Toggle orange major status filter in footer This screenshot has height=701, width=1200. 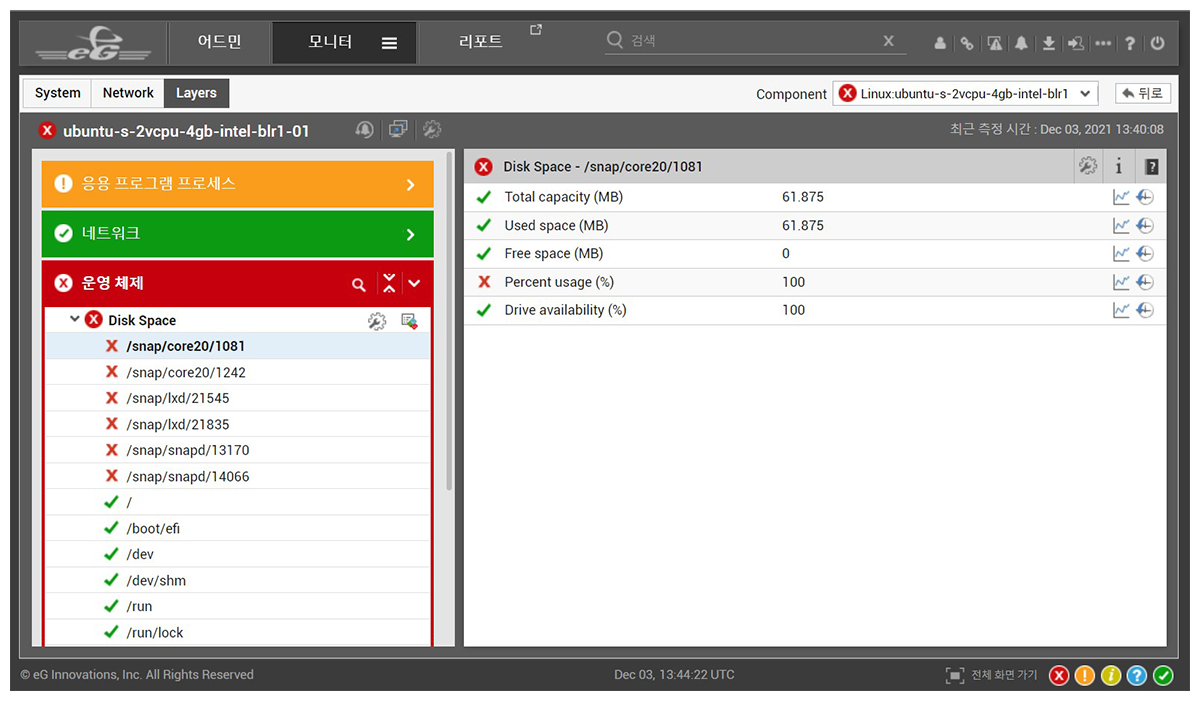(x=1084, y=675)
